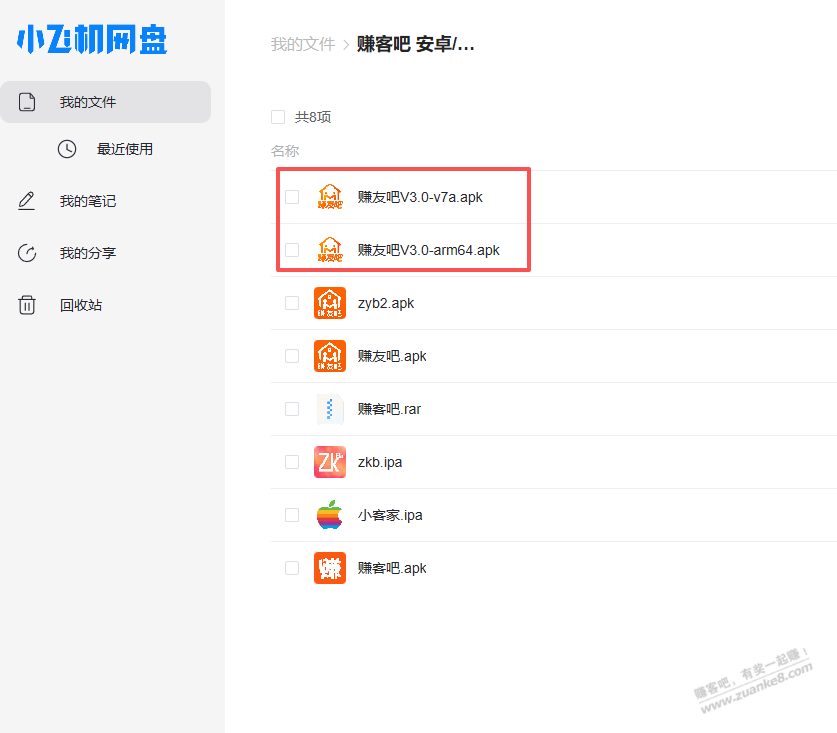Click the 小飞机网盘 logo
Viewport: 837px width, 733px height.
tap(92, 39)
